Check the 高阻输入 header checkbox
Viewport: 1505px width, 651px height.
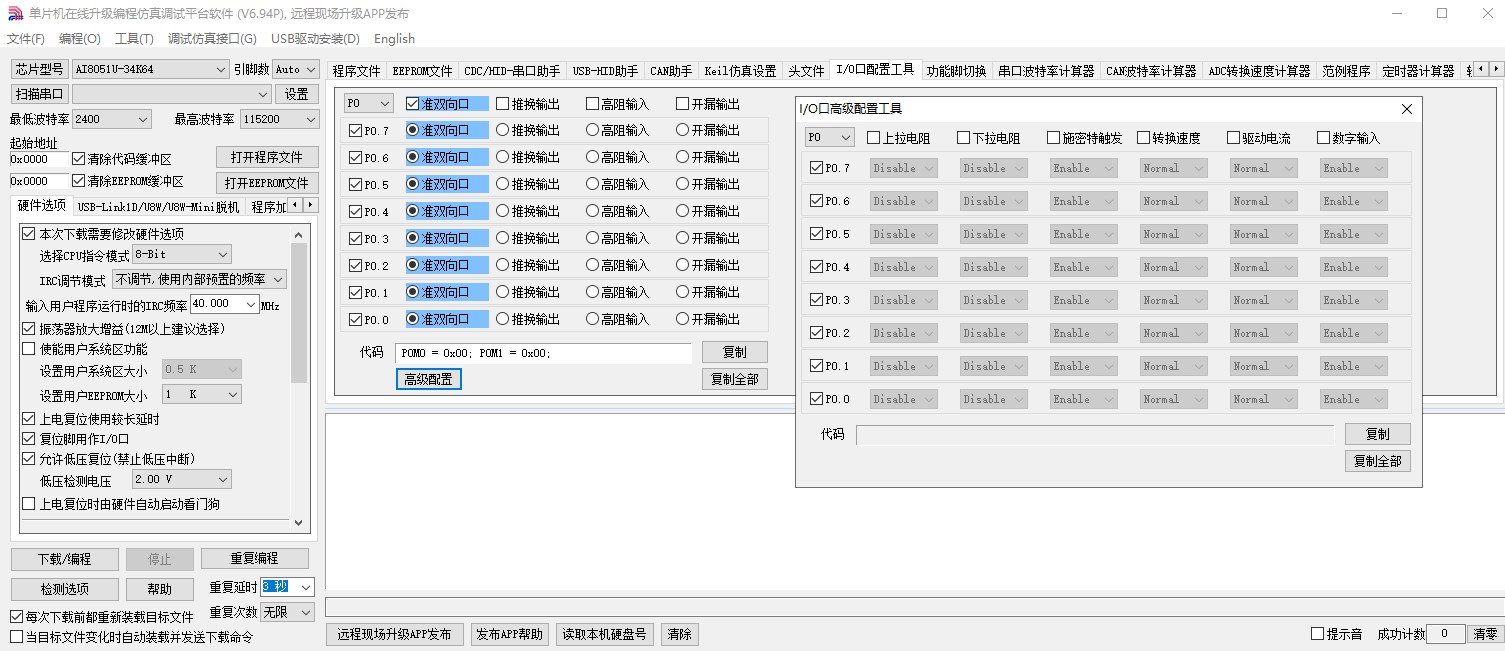[x=593, y=104]
